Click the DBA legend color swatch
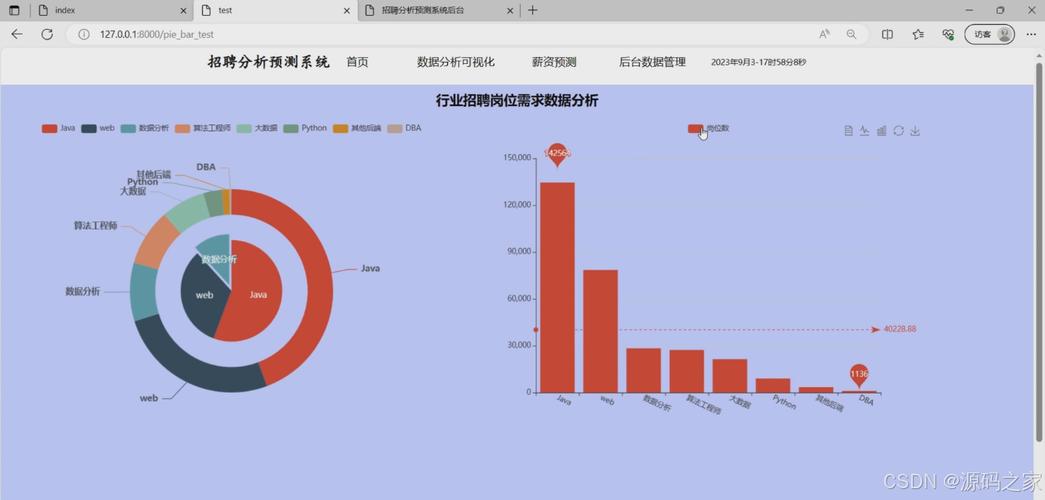 pyautogui.click(x=394, y=128)
